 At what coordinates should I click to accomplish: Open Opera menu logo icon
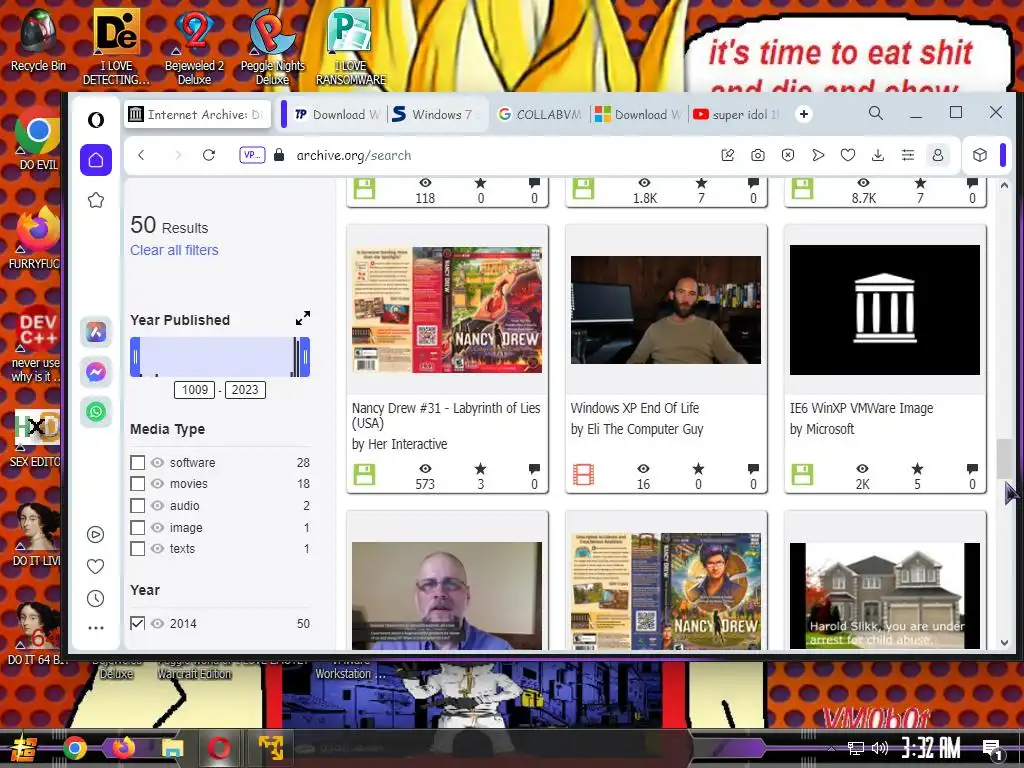point(96,120)
